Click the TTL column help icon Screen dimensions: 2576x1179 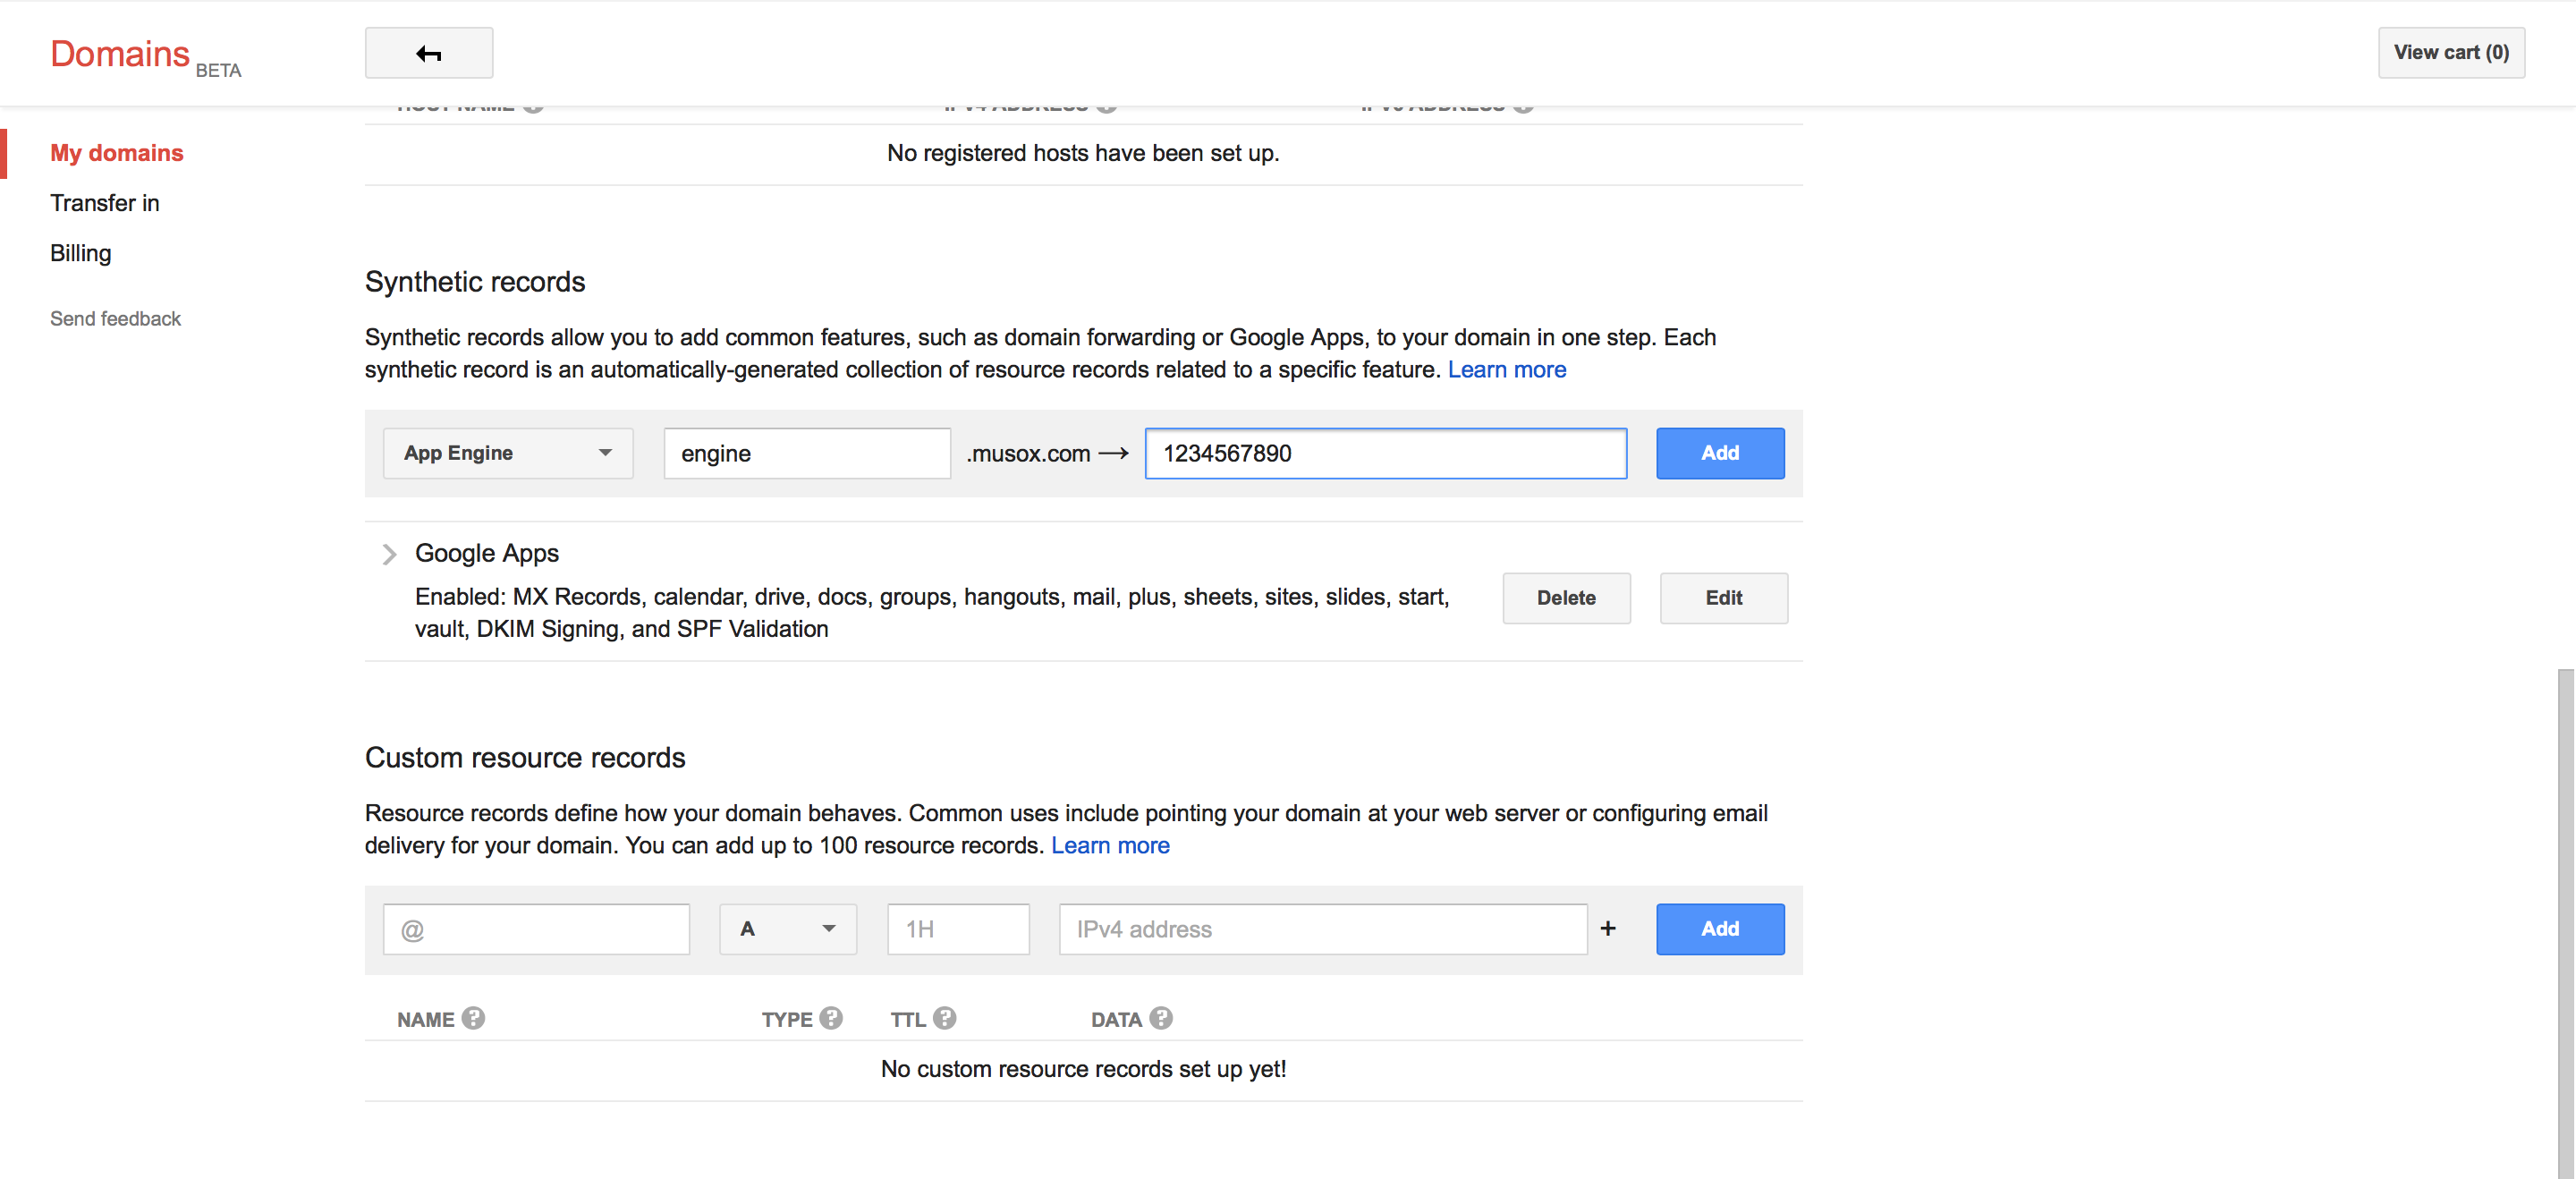pyautogui.click(x=944, y=1018)
